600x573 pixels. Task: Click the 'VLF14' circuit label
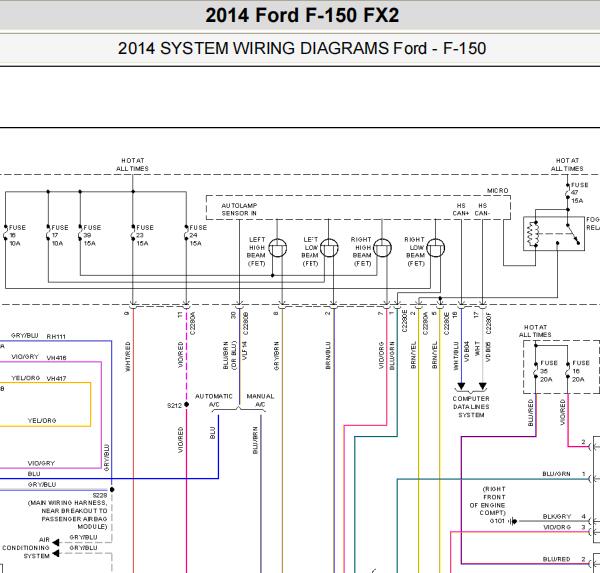click(x=245, y=351)
